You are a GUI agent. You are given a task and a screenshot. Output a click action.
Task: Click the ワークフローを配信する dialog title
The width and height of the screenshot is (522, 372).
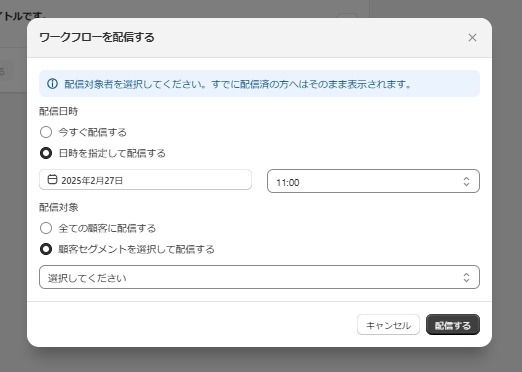[x=97, y=37]
